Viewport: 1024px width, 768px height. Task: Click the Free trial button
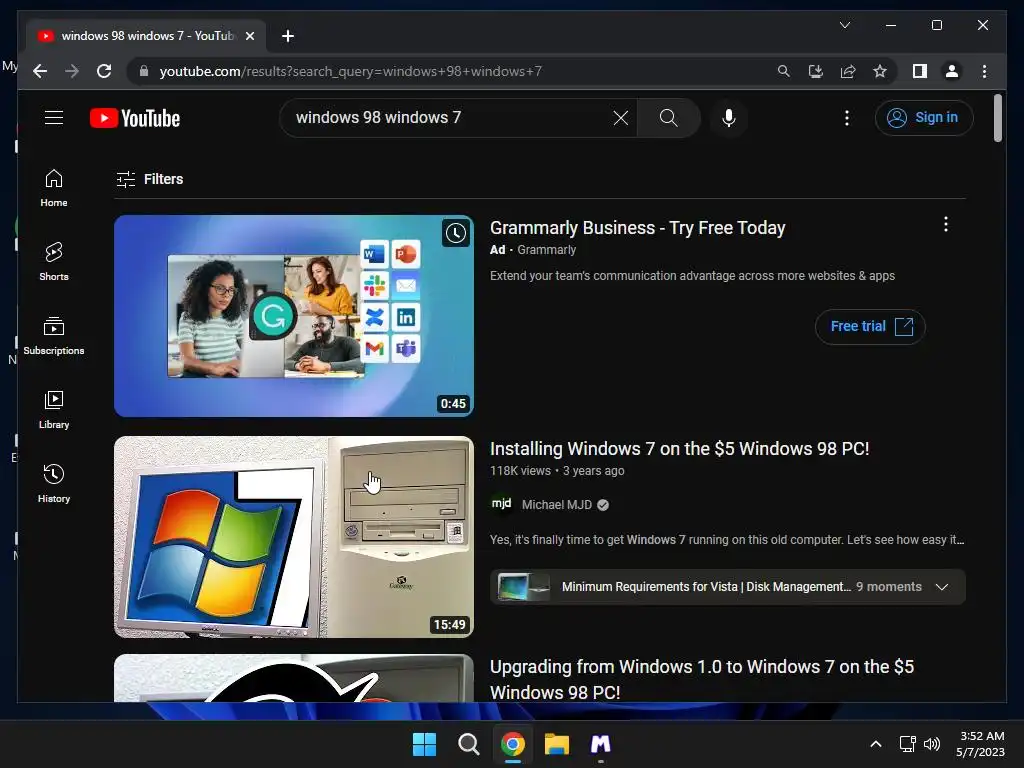(x=871, y=327)
